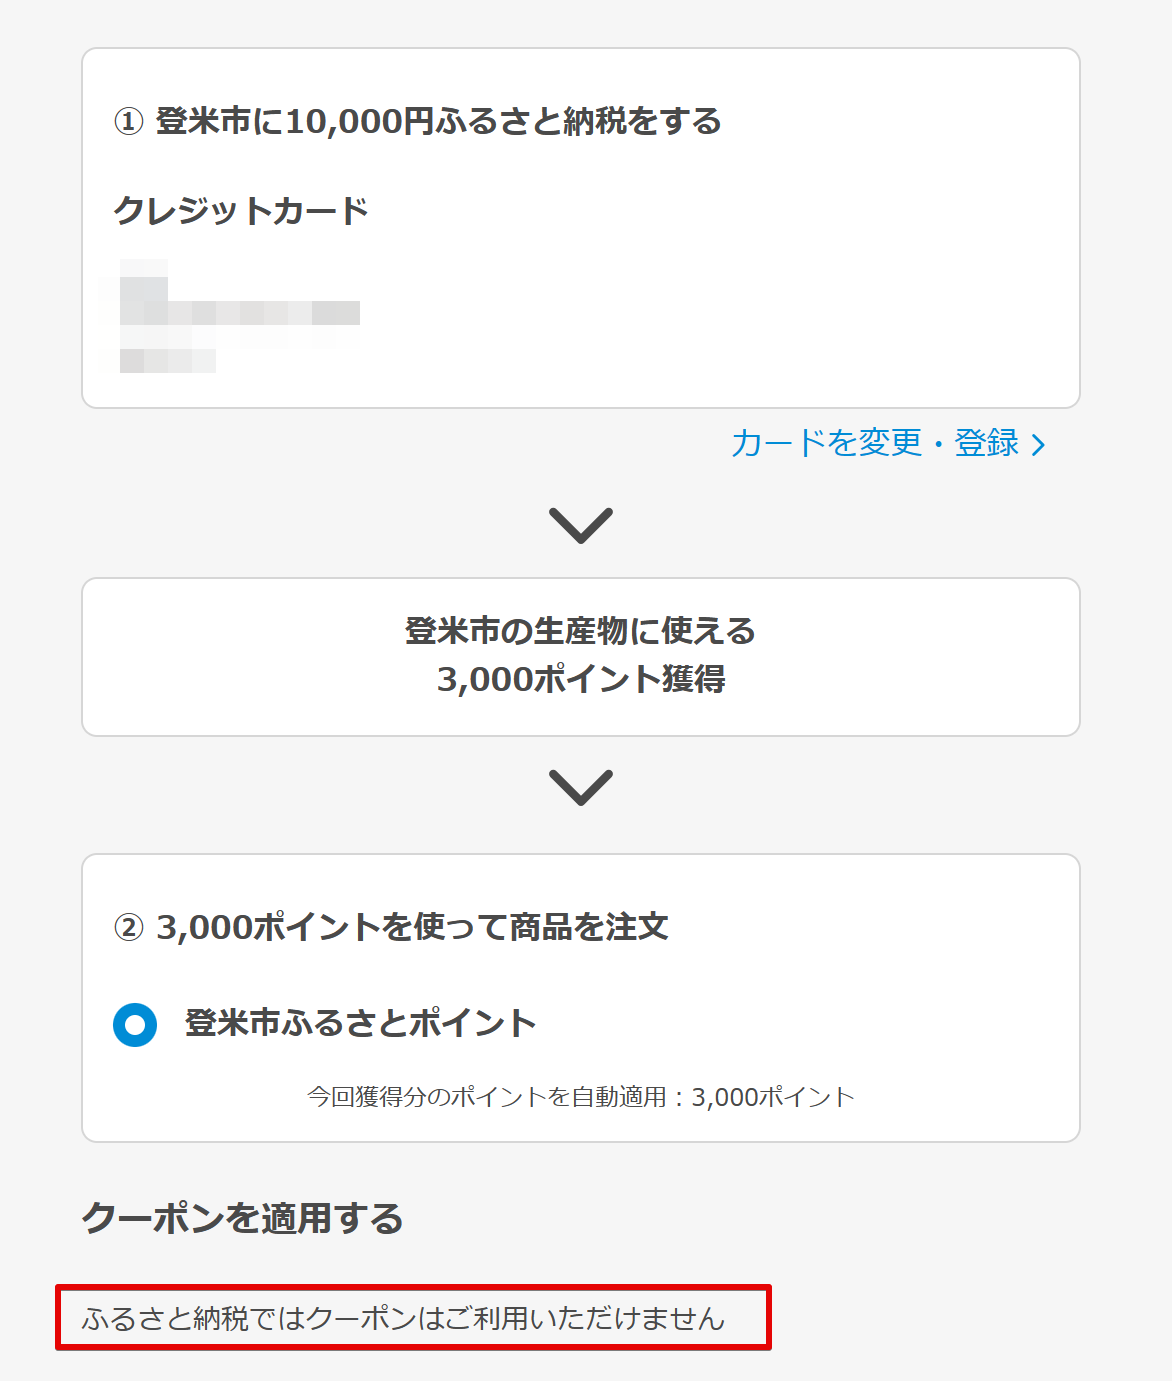Click the クーポンを適用する heading
Image resolution: width=1172 pixels, height=1381 pixels.
[242, 1218]
